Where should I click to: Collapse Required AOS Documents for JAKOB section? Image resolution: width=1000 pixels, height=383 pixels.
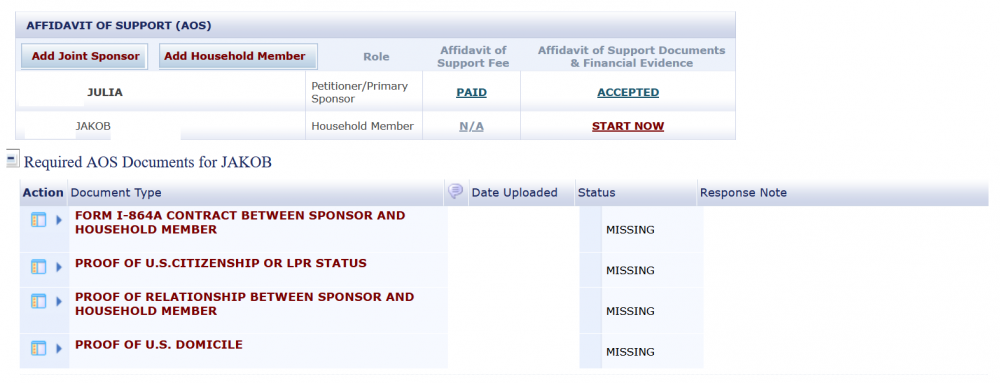tap(12, 159)
